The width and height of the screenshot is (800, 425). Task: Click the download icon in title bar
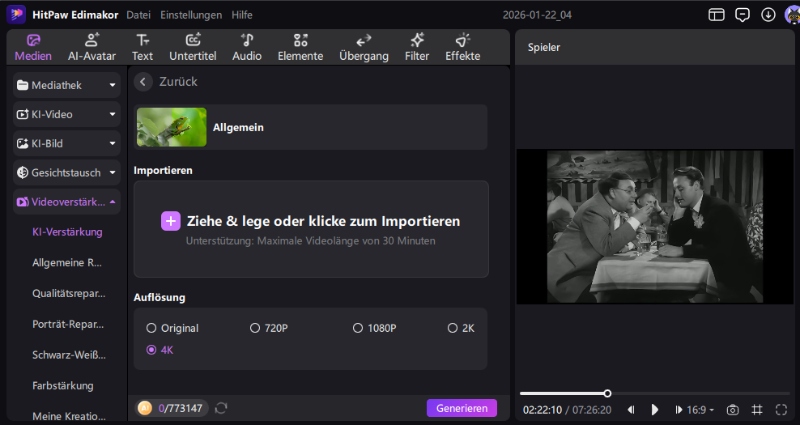(768, 15)
